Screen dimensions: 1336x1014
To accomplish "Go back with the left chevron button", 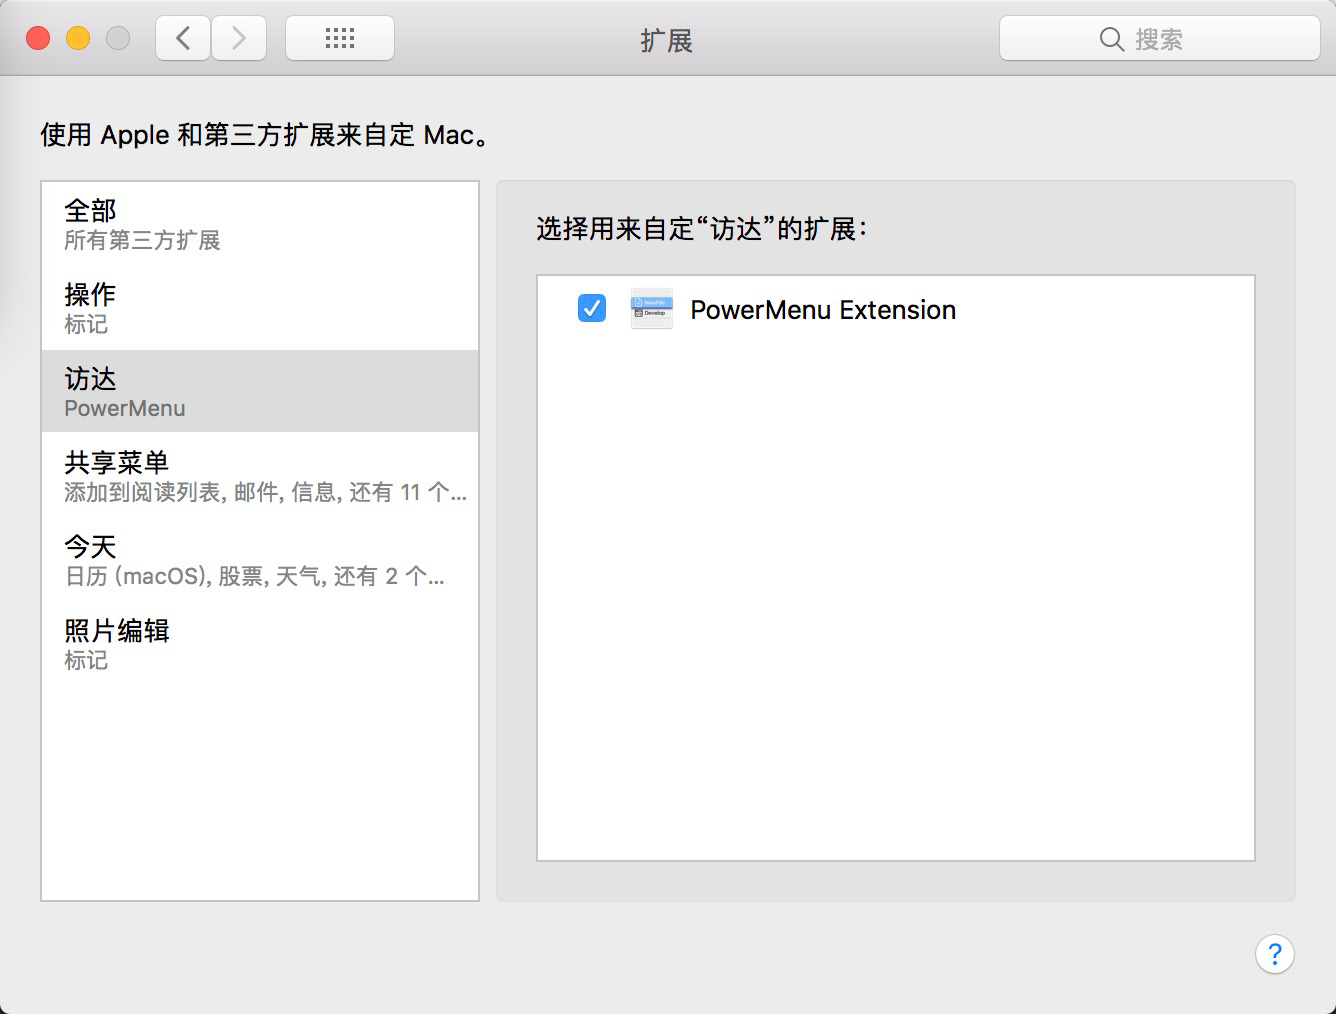I will (x=183, y=39).
